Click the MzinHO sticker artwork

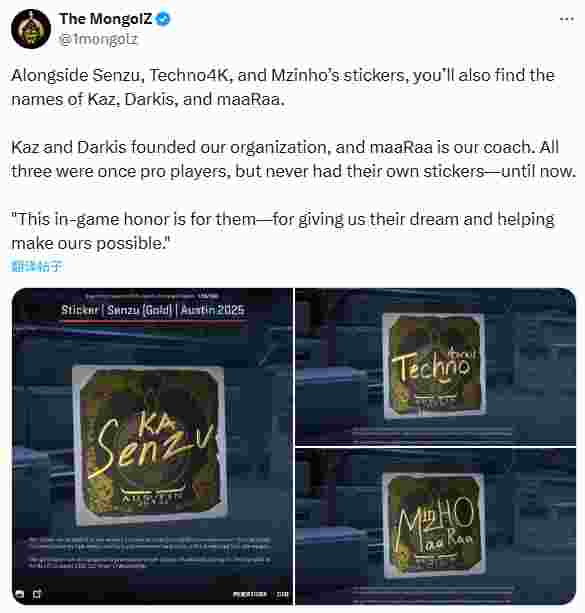pos(434,525)
